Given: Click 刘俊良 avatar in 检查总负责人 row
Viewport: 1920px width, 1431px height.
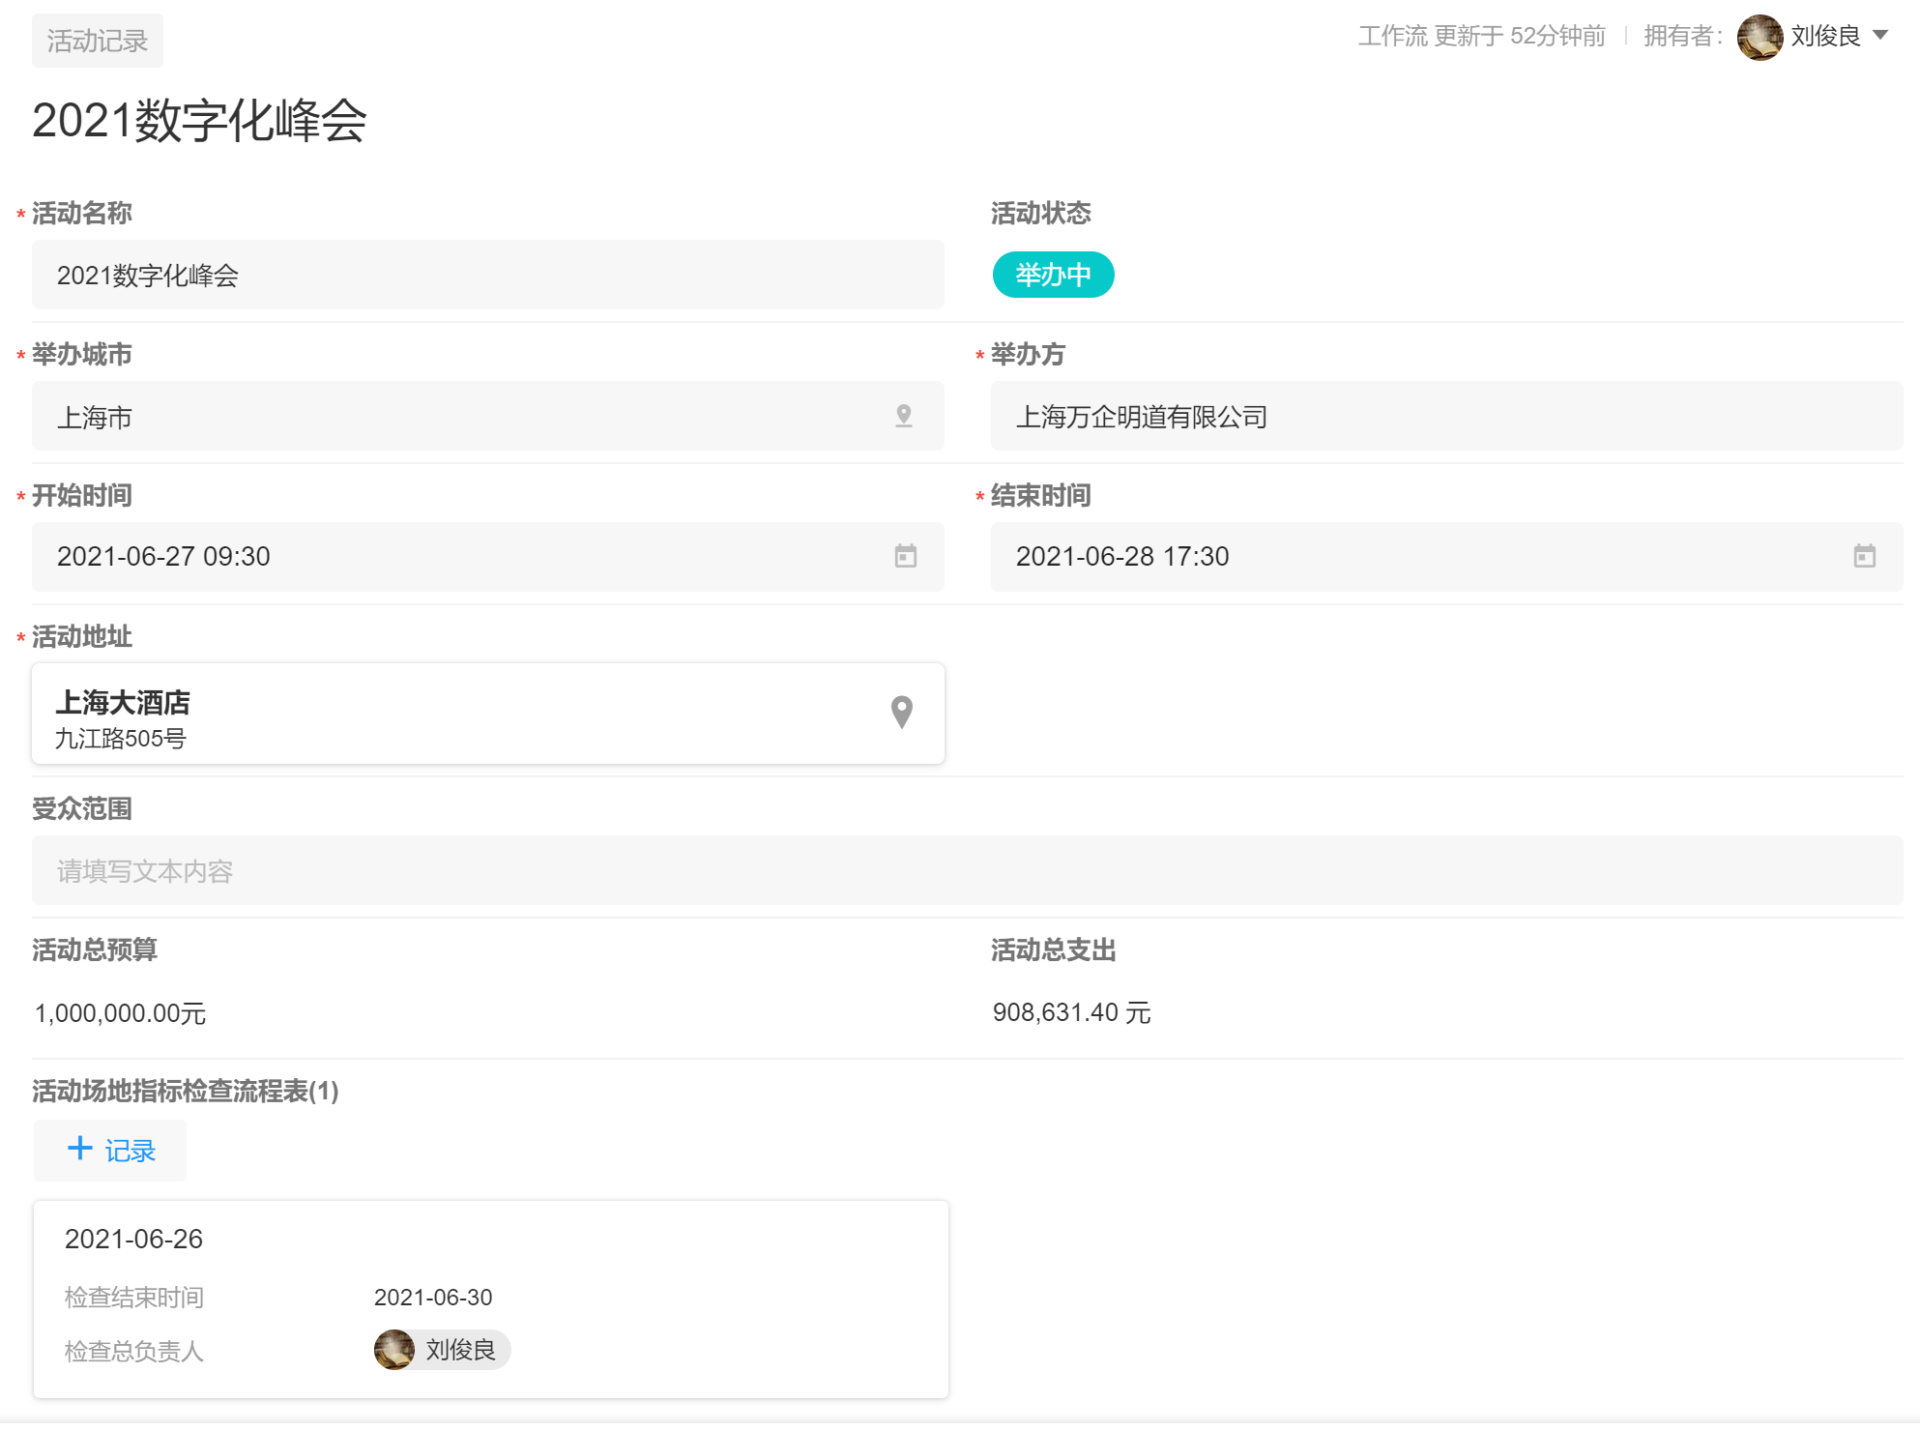Looking at the screenshot, I should [394, 1350].
